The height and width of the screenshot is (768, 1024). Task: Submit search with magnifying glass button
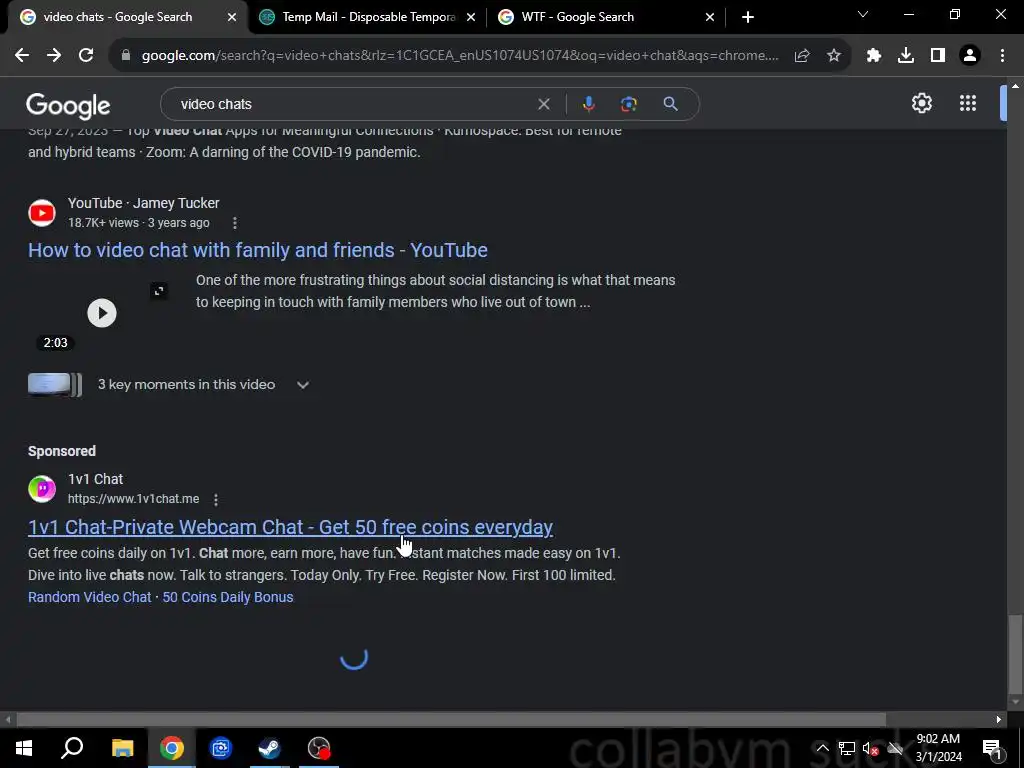[670, 104]
